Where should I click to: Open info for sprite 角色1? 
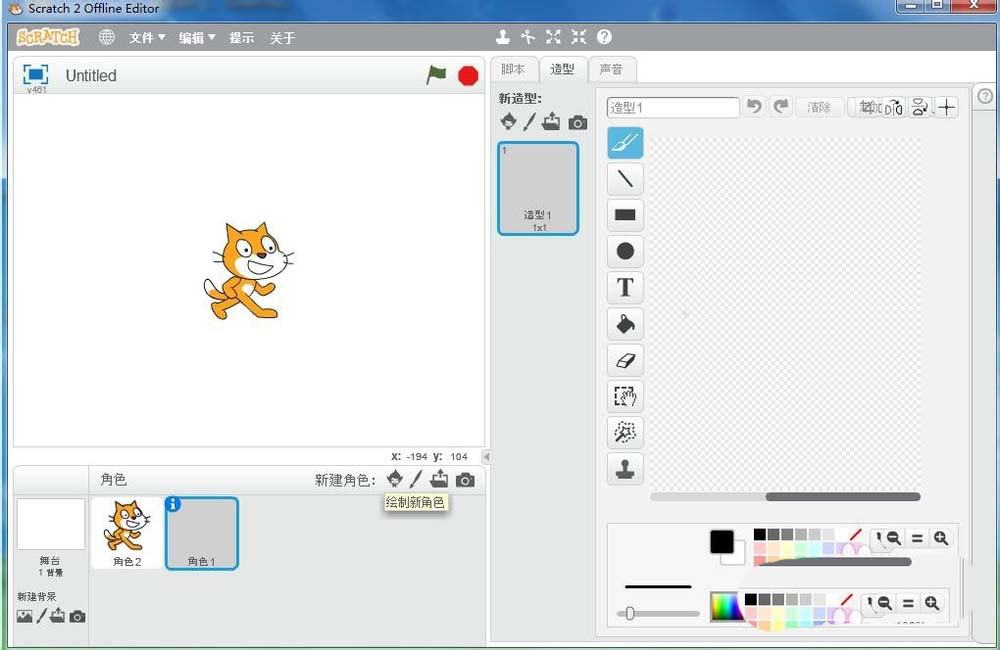click(x=173, y=504)
